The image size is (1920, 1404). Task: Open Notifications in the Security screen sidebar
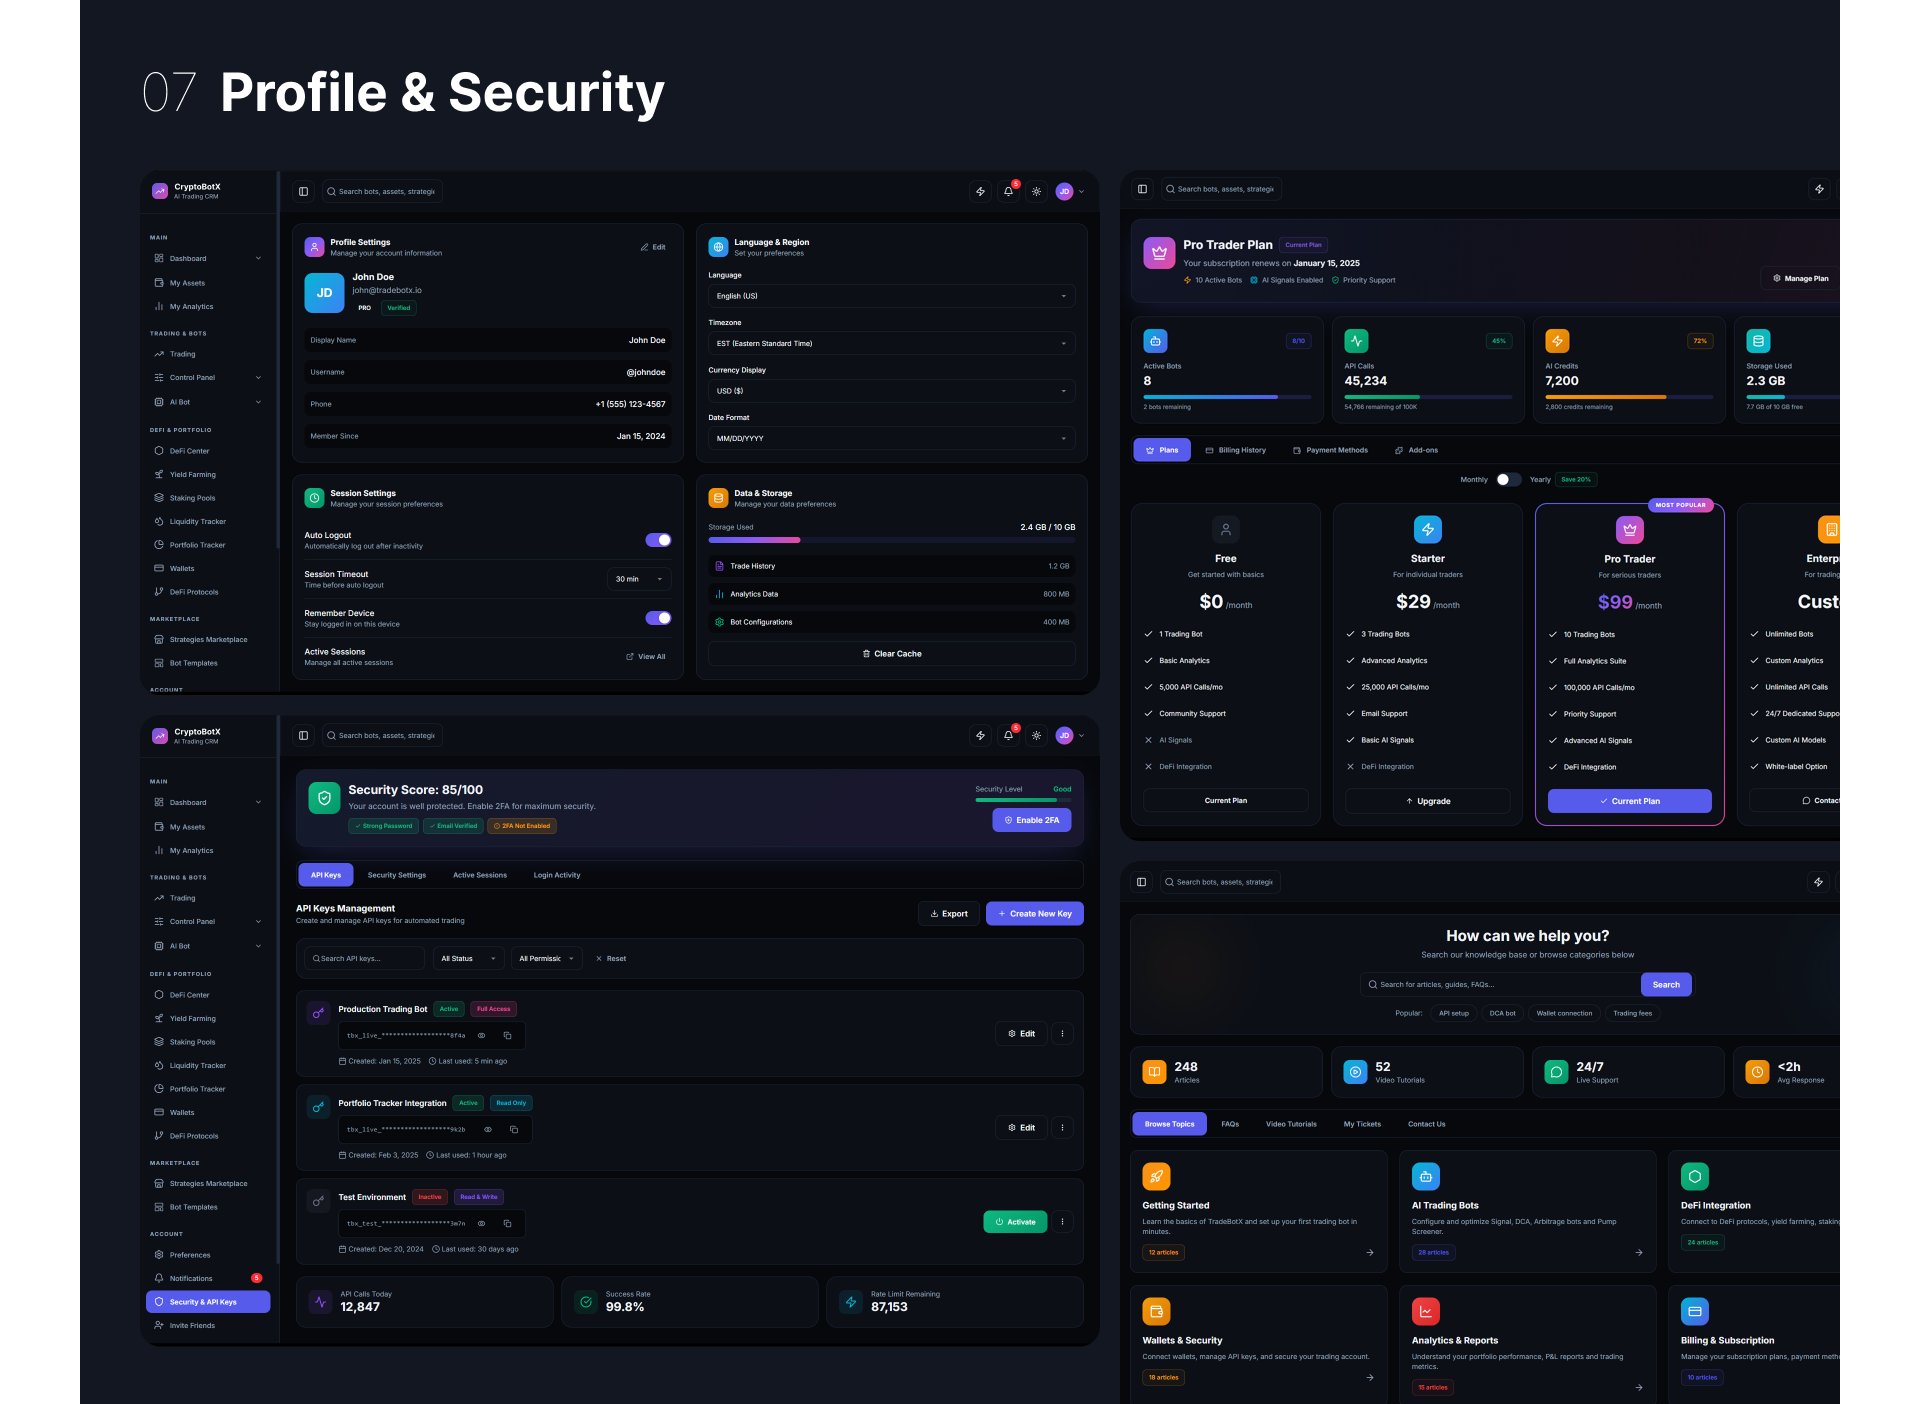pos(208,1278)
